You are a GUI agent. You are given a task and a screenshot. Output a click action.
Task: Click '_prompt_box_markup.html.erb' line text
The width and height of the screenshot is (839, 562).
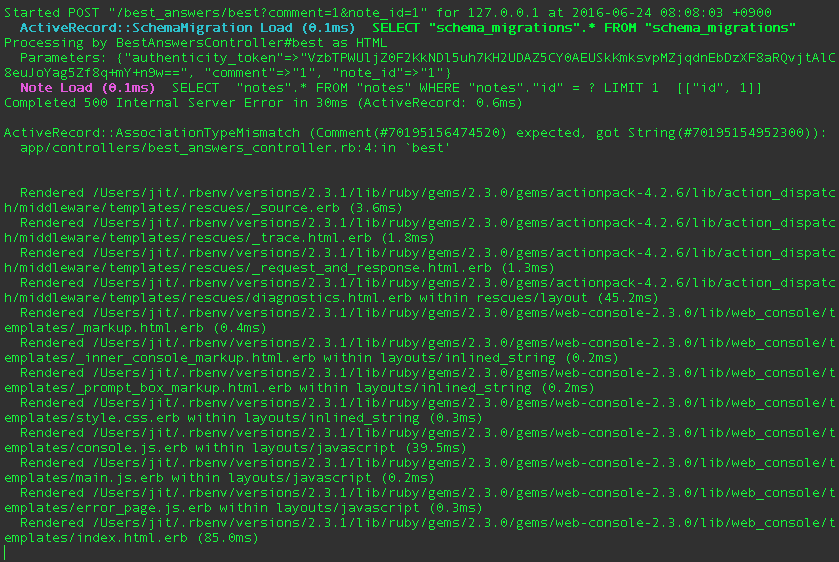(x=186, y=387)
